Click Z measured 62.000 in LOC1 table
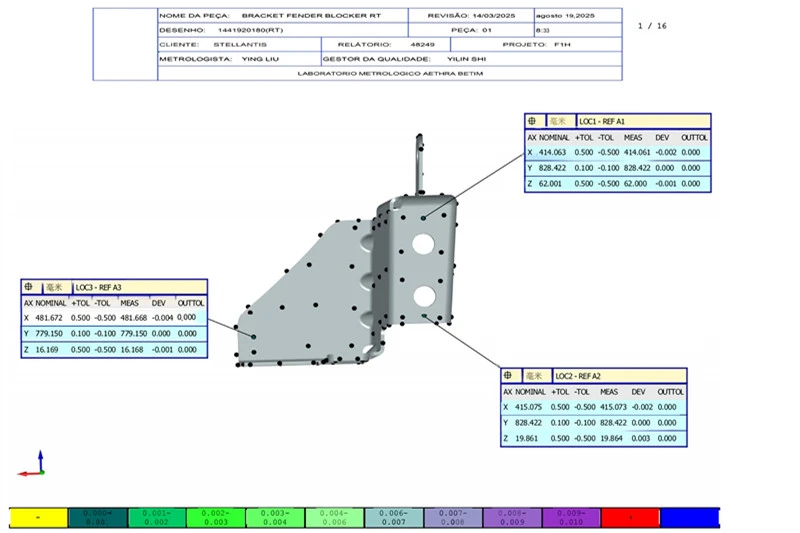Image resolution: width=800 pixels, height=533 pixels. point(635,183)
